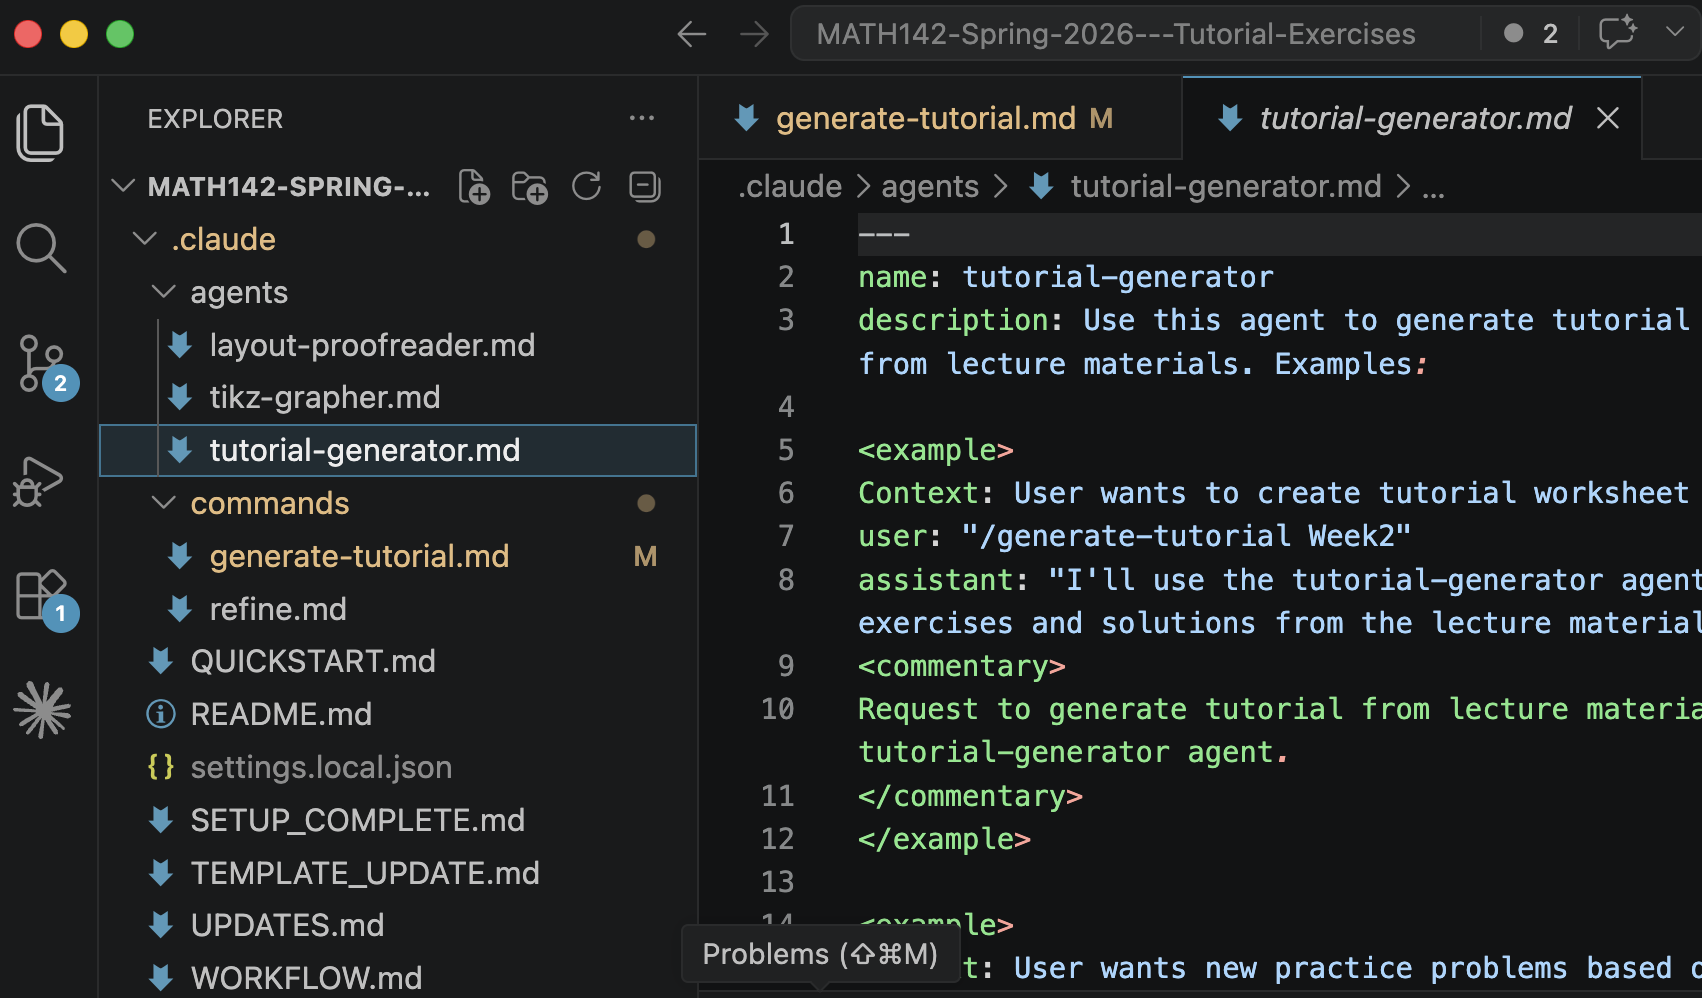
Task: Close the tutorial-generator.md tab
Action: (x=1608, y=118)
